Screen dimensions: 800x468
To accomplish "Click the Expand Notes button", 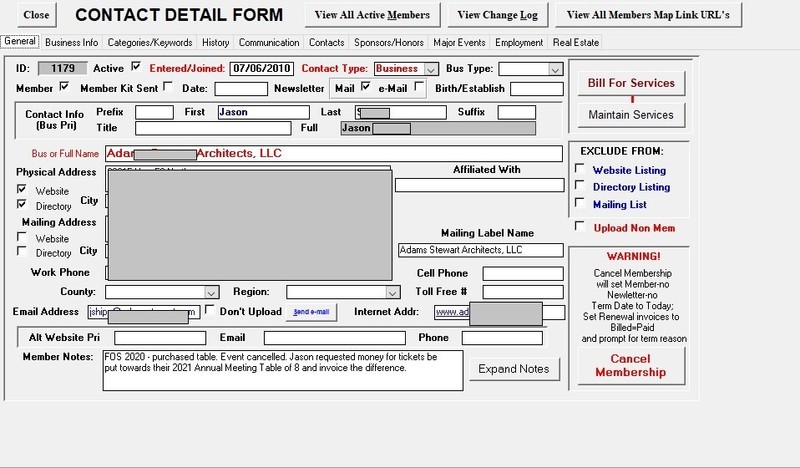I will pyautogui.click(x=514, y=368).
